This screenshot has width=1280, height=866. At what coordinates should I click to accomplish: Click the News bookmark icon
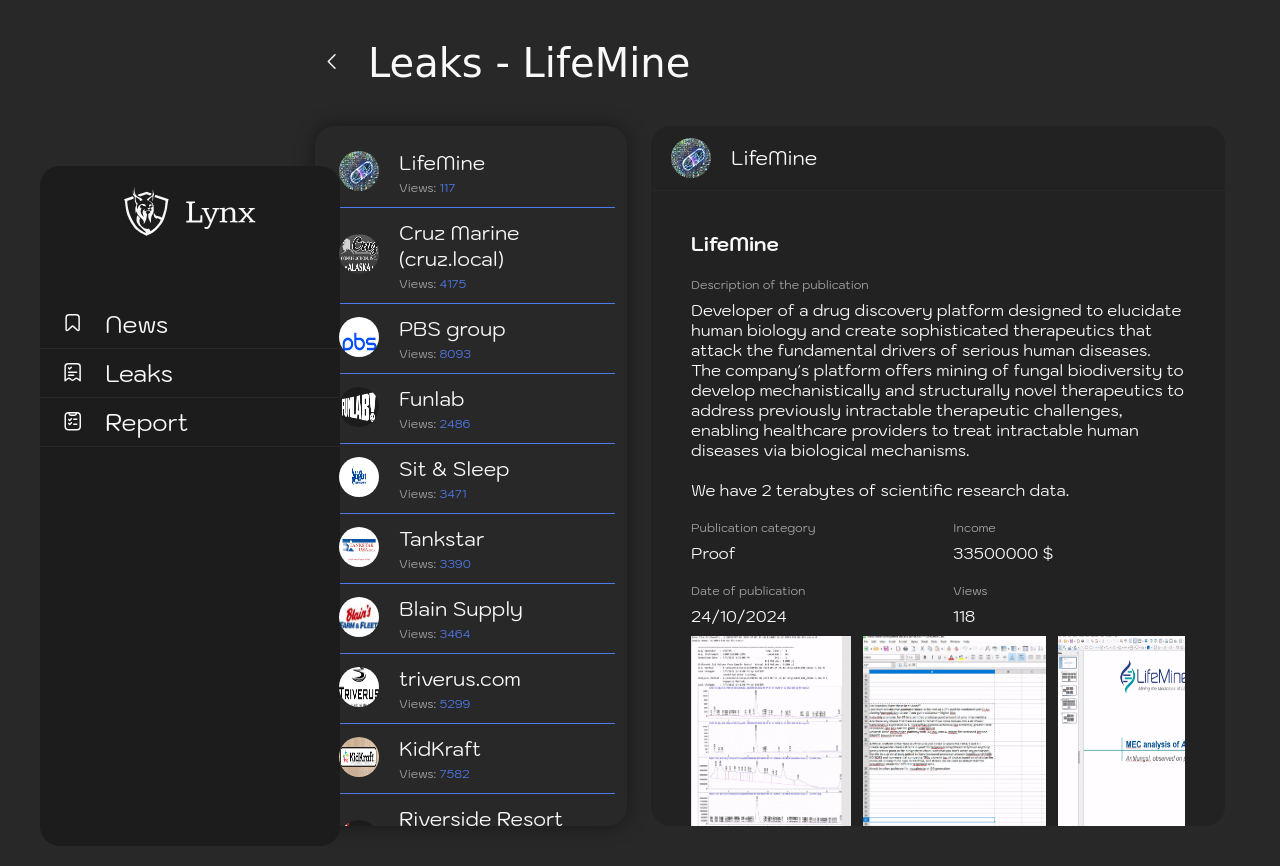click(x=73, y=323)
